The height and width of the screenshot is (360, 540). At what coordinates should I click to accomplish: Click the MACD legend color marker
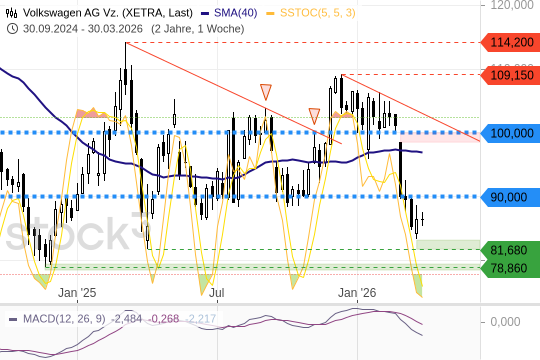pyautogui.click(x=13, y=319)
